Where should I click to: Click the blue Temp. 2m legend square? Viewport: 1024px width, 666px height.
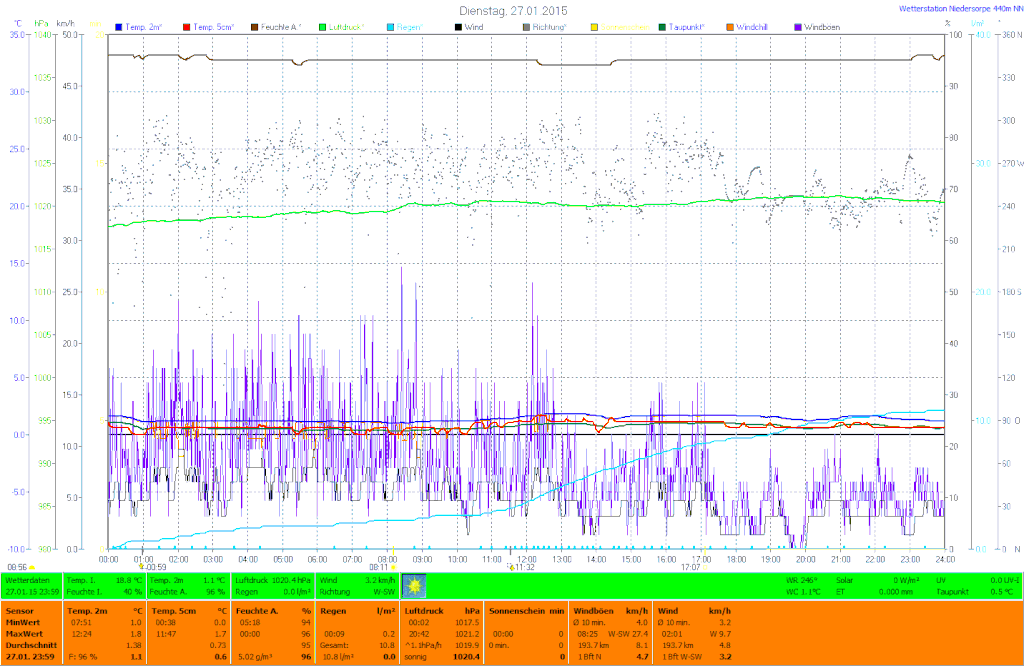click(x=119, y=25)
